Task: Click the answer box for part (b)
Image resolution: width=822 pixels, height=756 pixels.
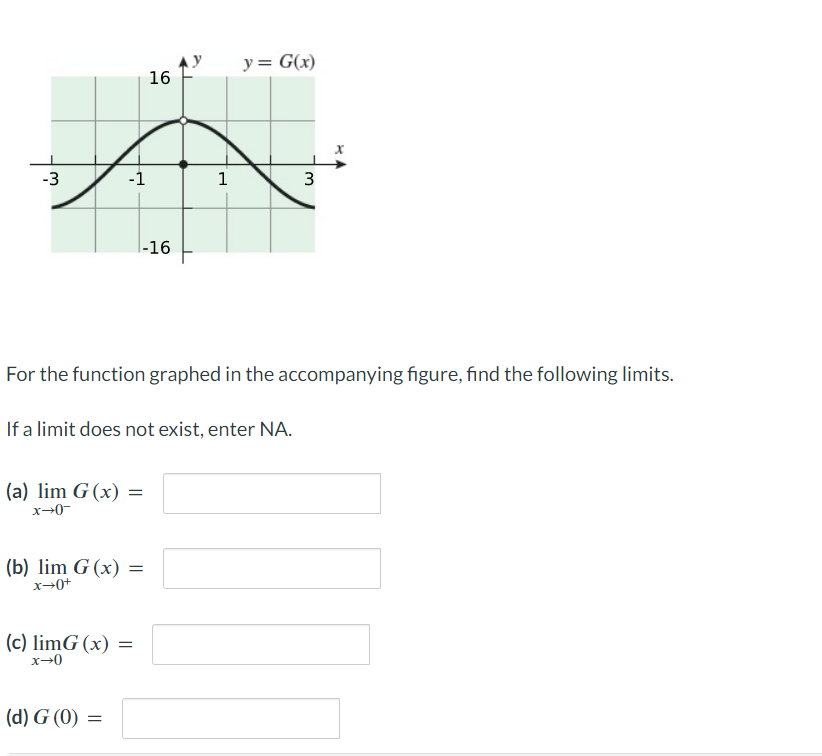Action: coord(271,568)
